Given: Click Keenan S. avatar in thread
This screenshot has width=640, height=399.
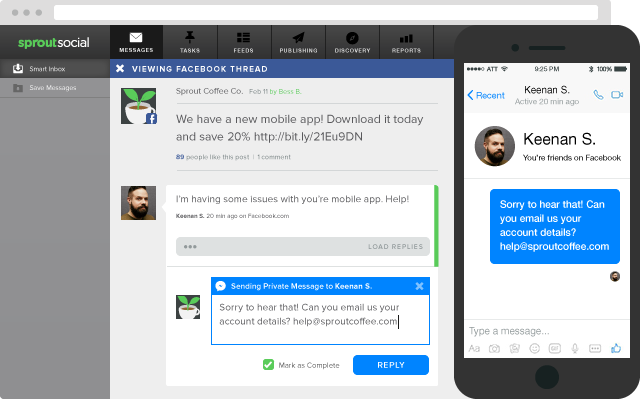Looking at the screenshot, I should point(138,203).
